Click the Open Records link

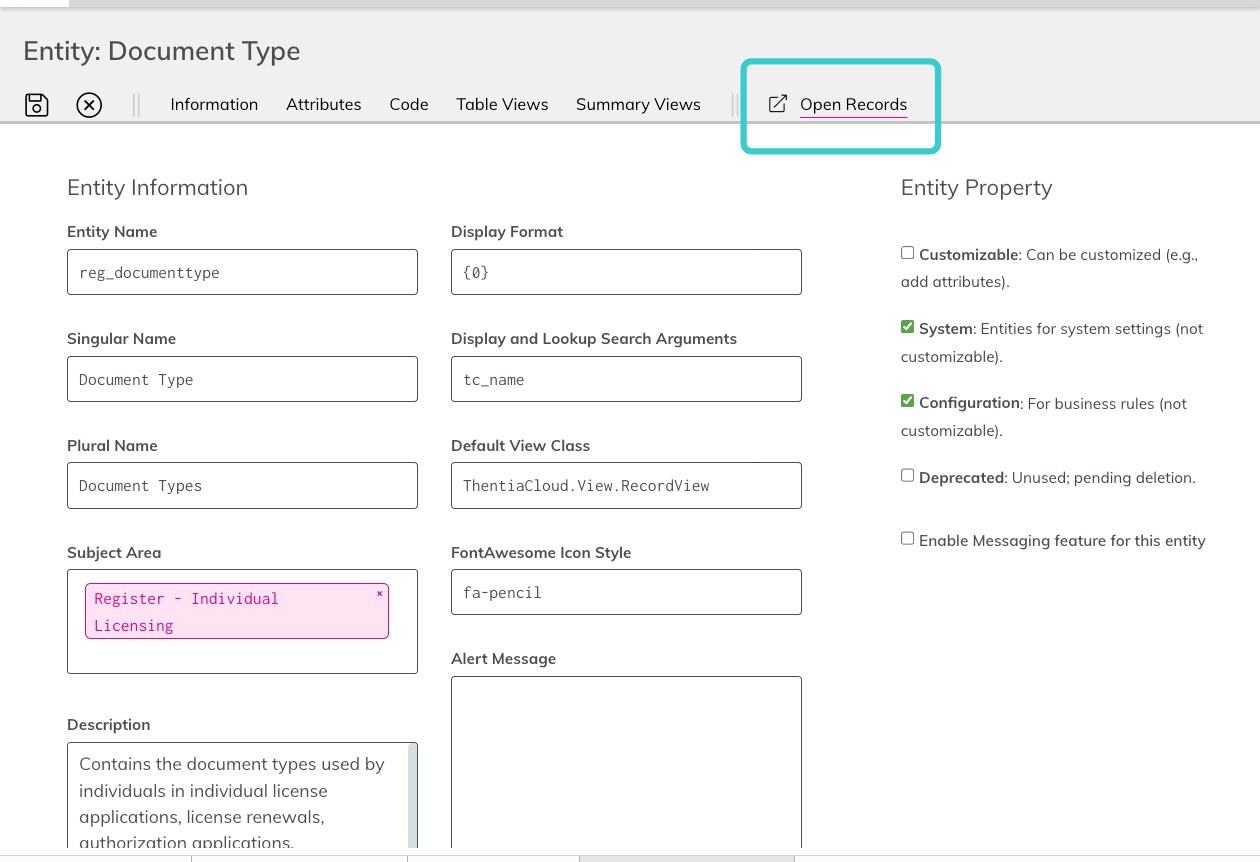tap(853, 104)
